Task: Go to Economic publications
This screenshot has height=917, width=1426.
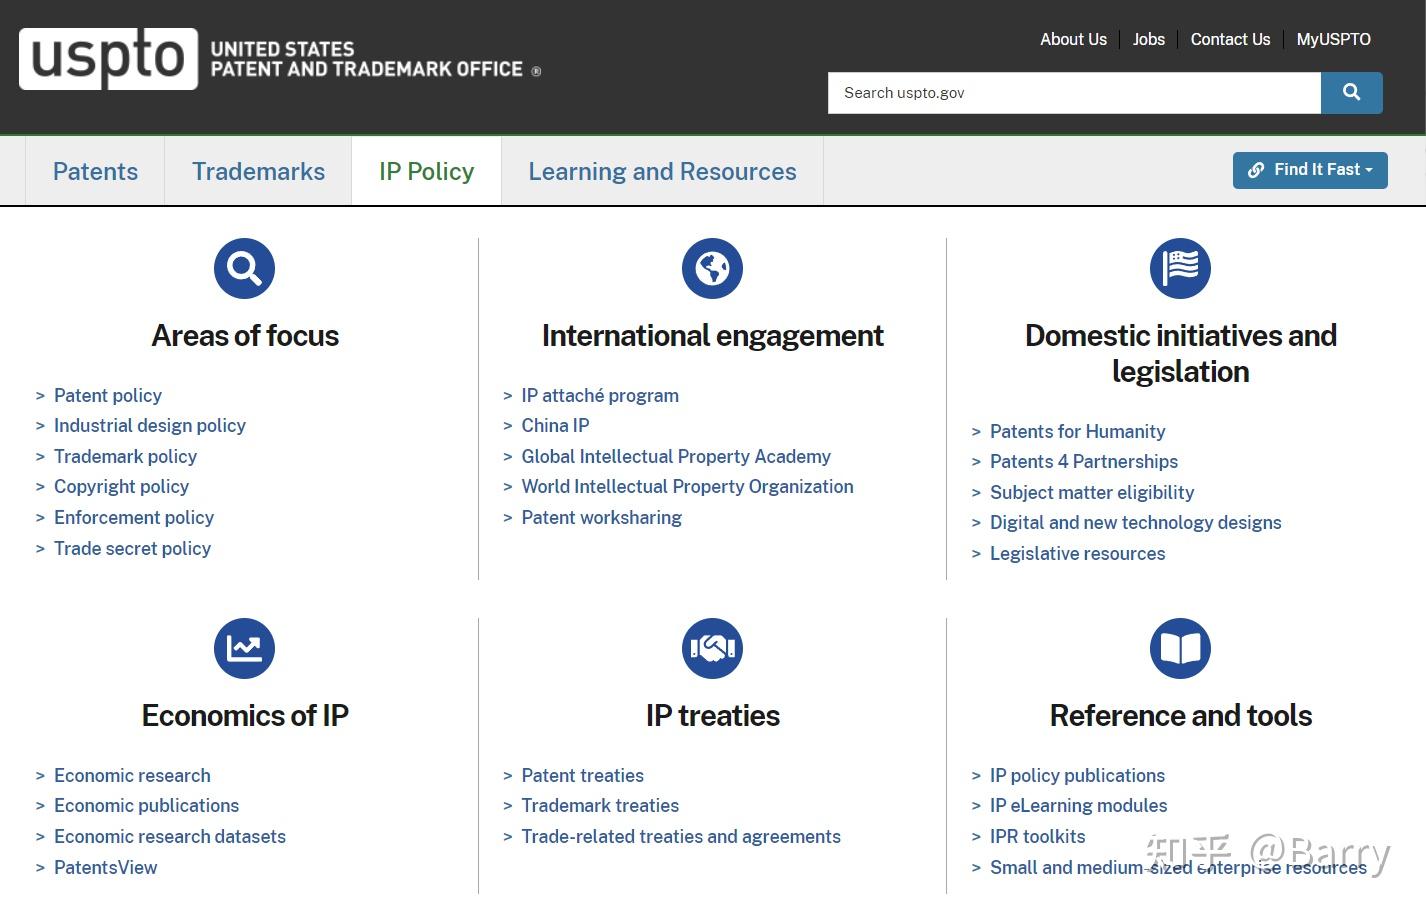Action: pyautogui.click(x=146, y=805)
